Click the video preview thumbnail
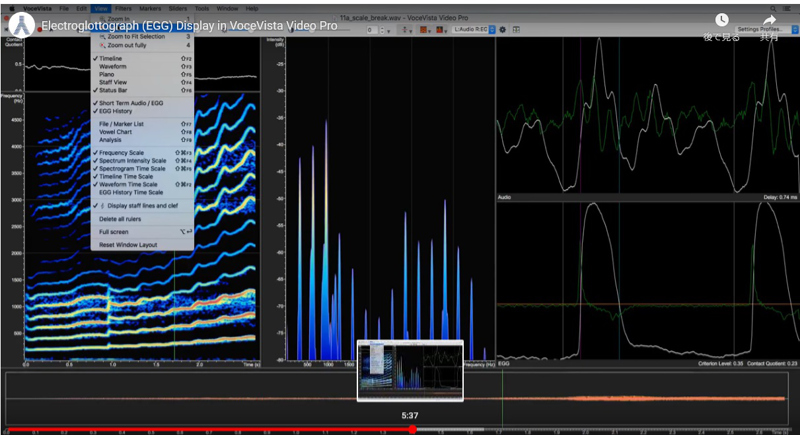Screen dimensions: 800x435 (x=410, y=370)
